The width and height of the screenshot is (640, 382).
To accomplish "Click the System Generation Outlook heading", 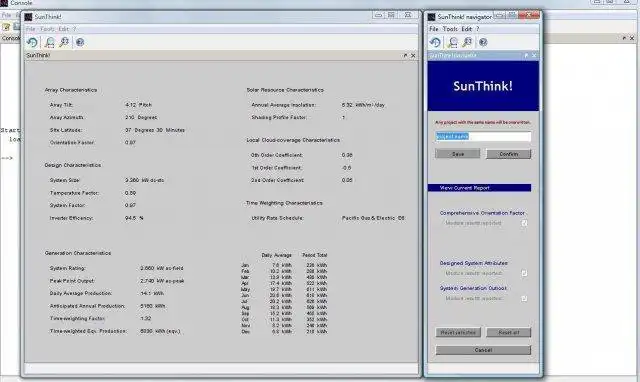I will coord(473,288).
